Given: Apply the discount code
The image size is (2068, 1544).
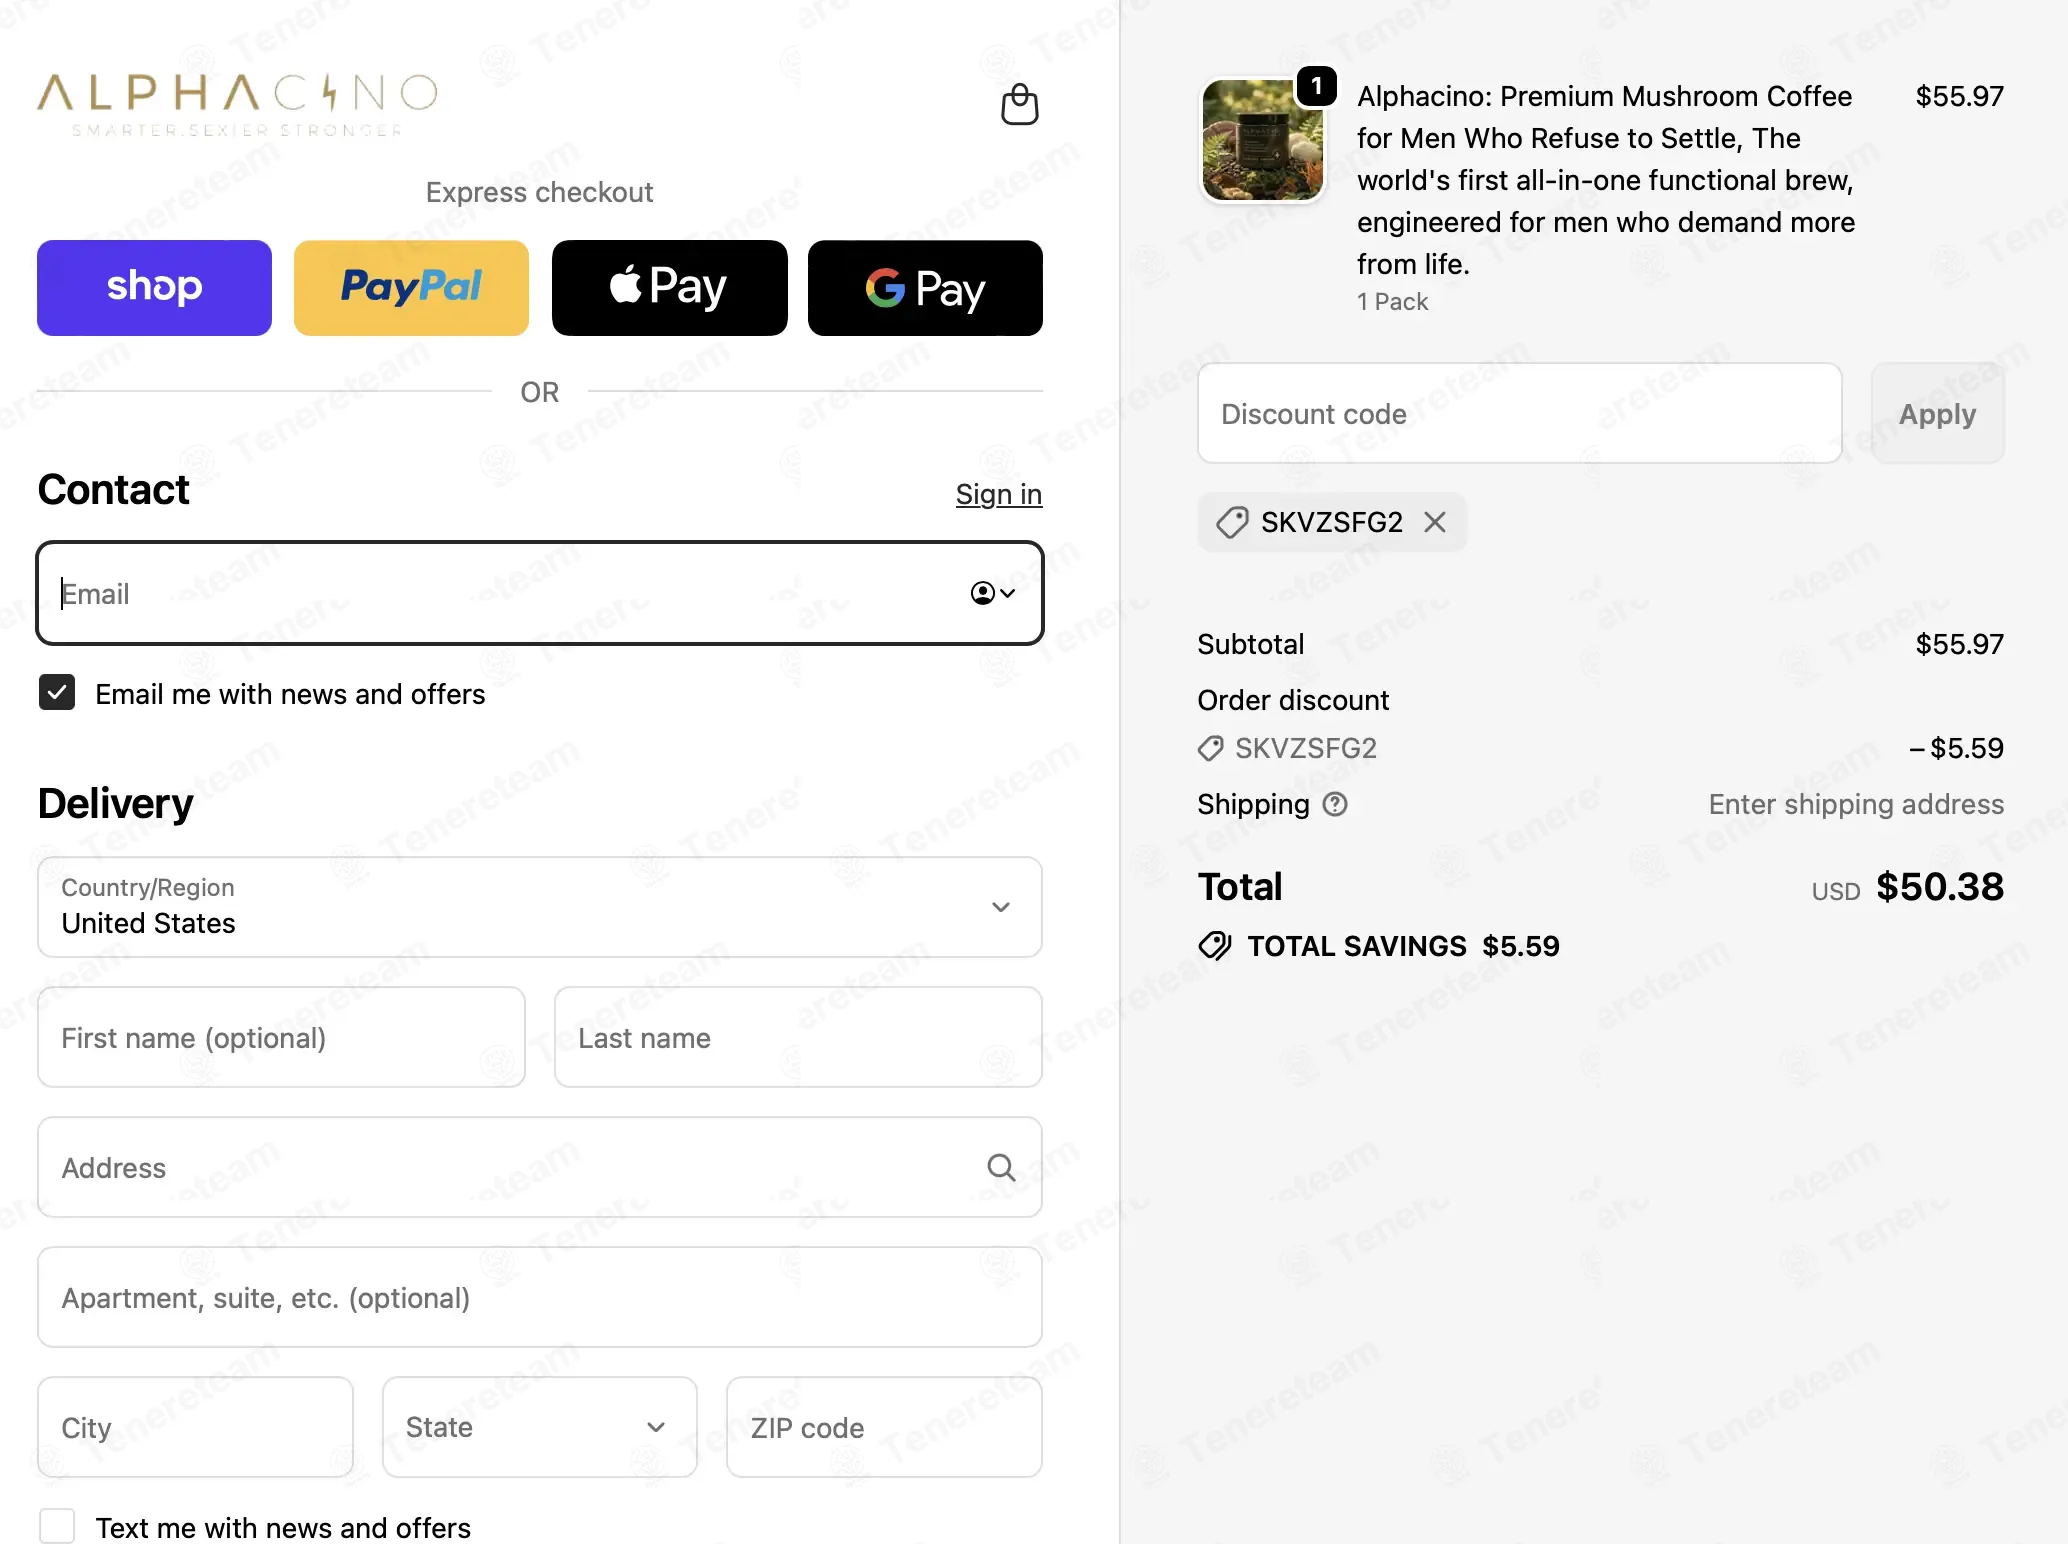Looking at the screenshot, I should point(1937,413).
